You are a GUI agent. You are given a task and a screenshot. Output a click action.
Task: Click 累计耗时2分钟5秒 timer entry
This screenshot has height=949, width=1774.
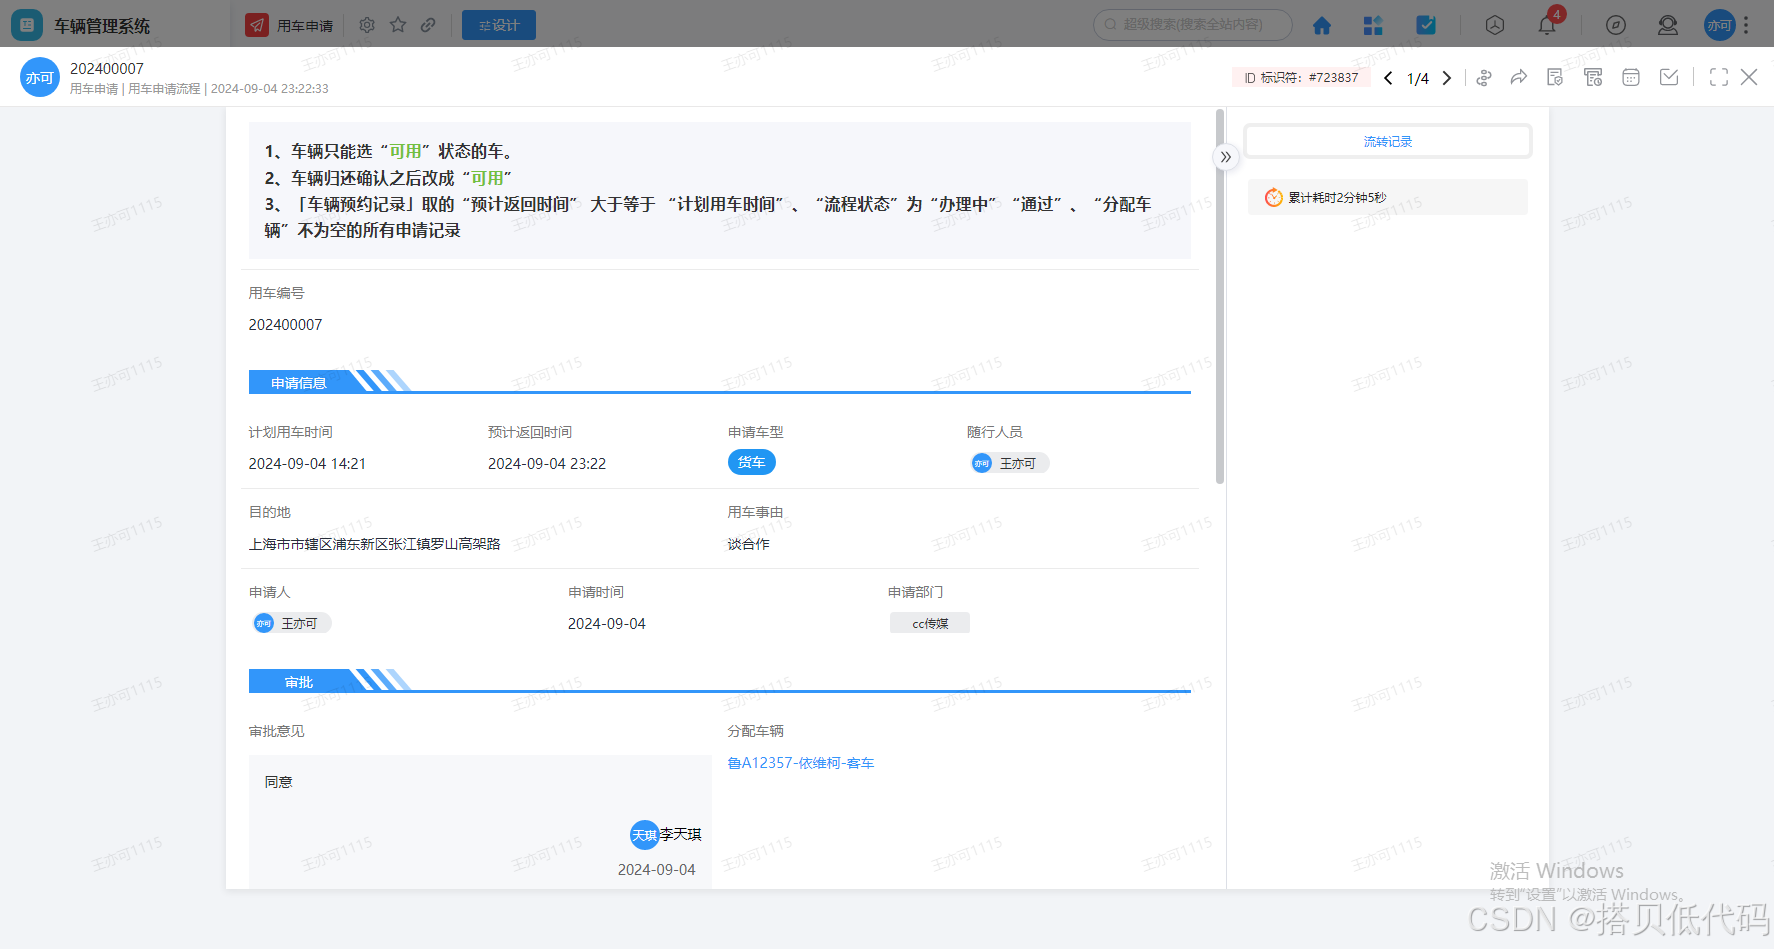1388,197
